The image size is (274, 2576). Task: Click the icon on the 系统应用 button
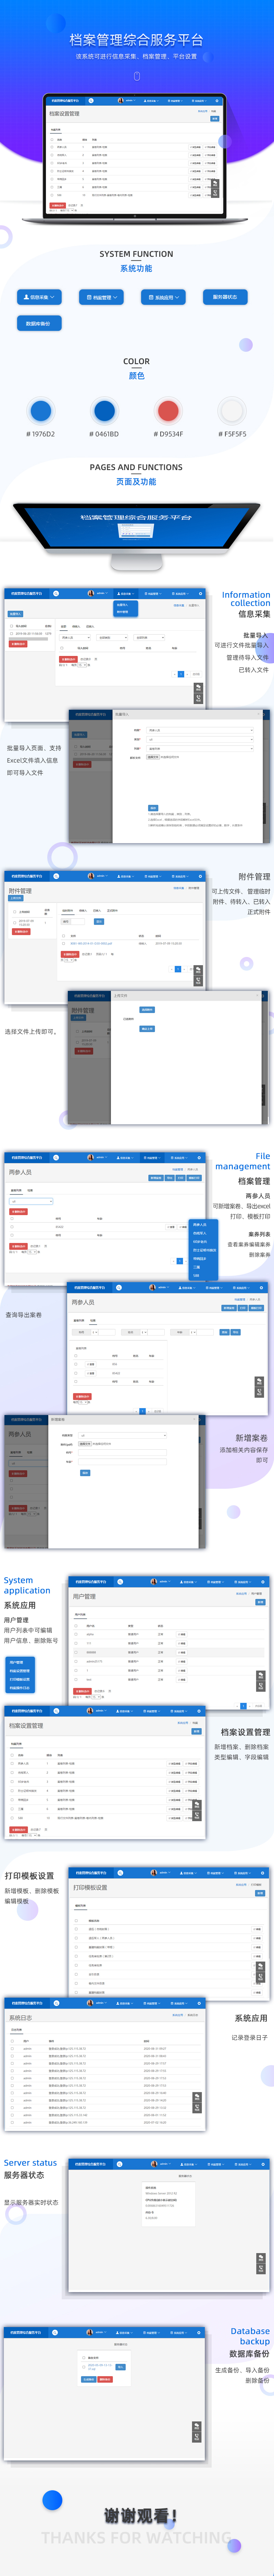pos(151,297)
